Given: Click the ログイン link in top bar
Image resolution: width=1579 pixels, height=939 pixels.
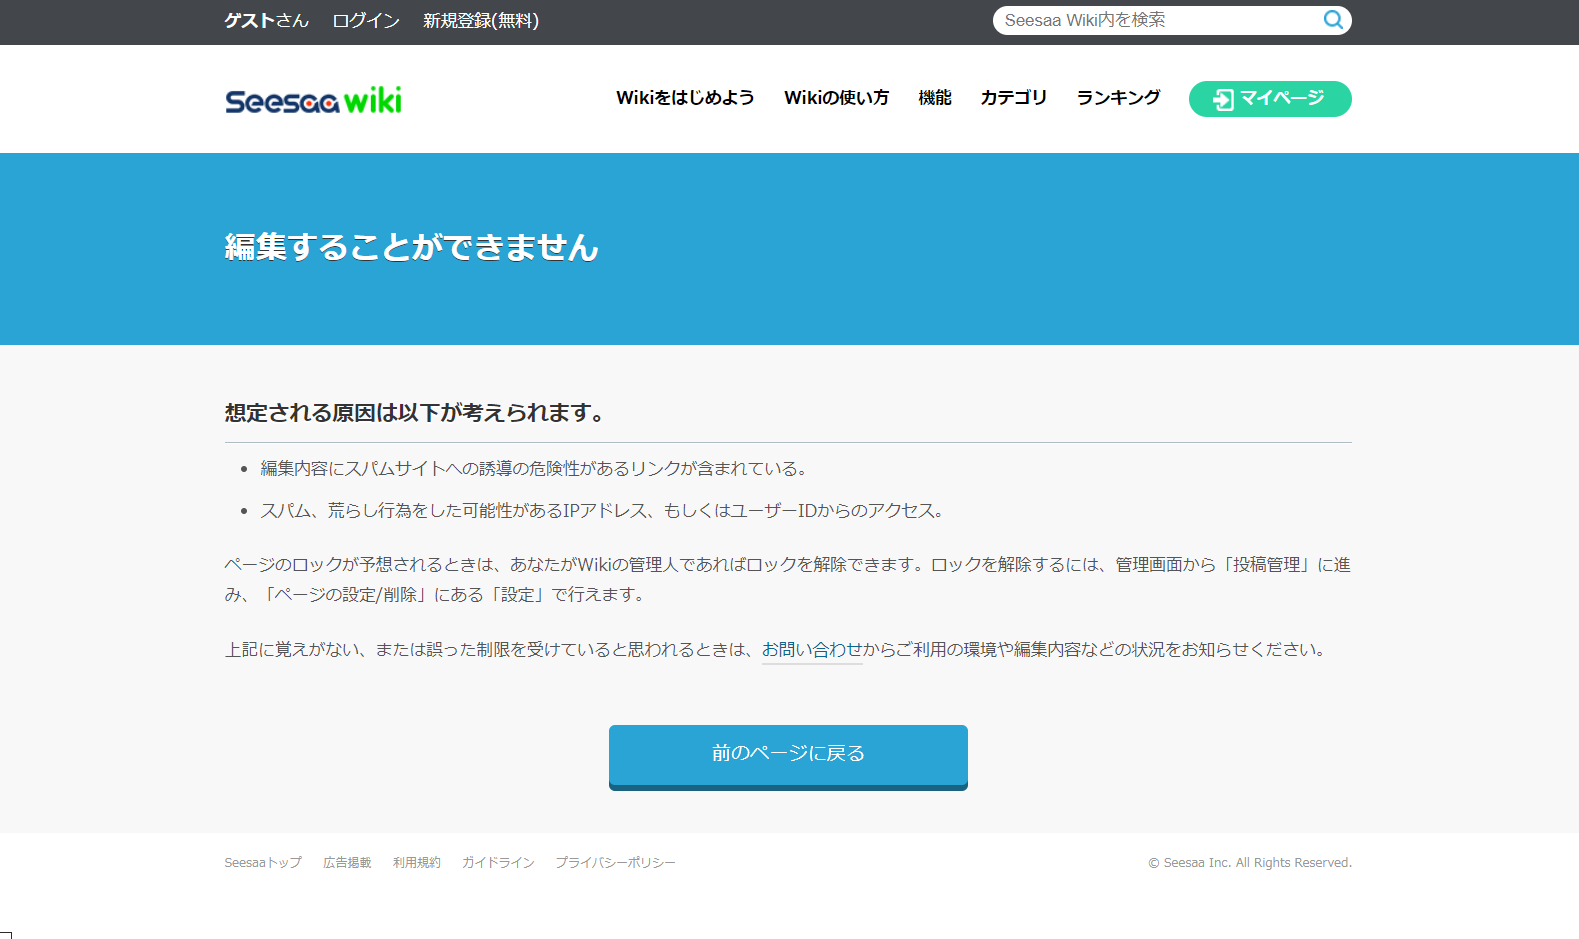Looking at the screenshot, I should (365, 21).
